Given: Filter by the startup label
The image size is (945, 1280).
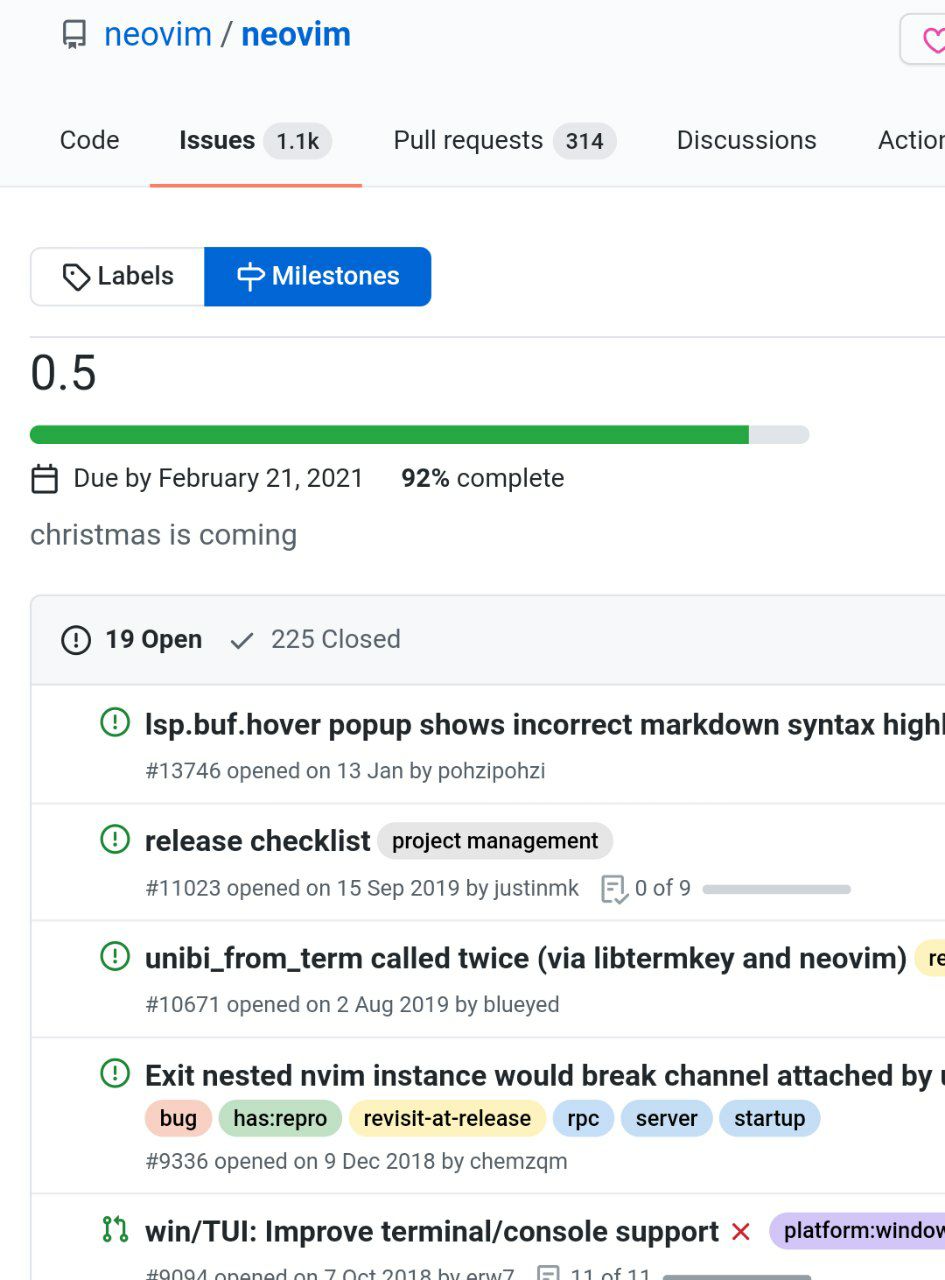Looking at the screenshot, I should (x=769, y=1118).
